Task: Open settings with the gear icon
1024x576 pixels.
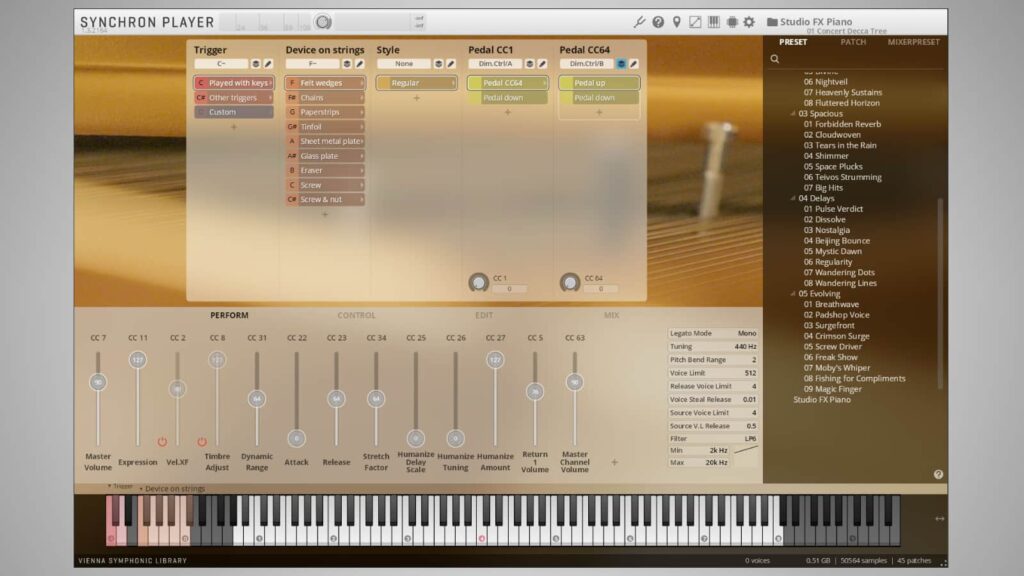Action: tap(749, 21)
